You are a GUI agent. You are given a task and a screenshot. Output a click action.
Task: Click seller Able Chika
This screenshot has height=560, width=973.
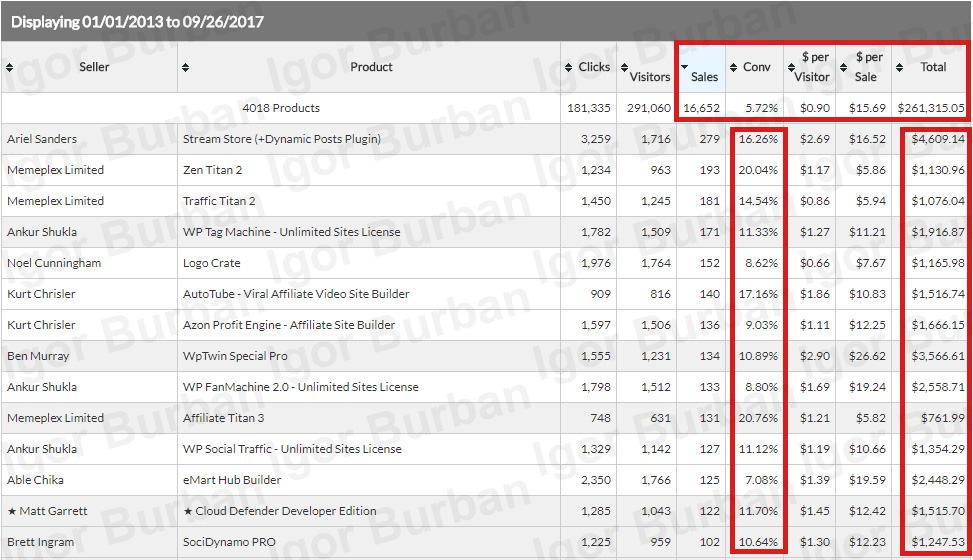35,480
